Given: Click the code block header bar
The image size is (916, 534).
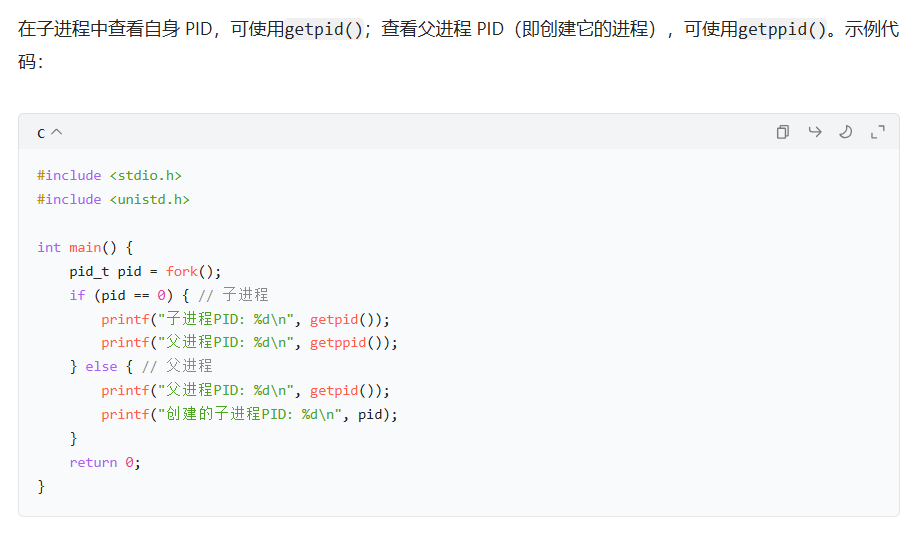Looking at the screenshot, I should 459,132.
